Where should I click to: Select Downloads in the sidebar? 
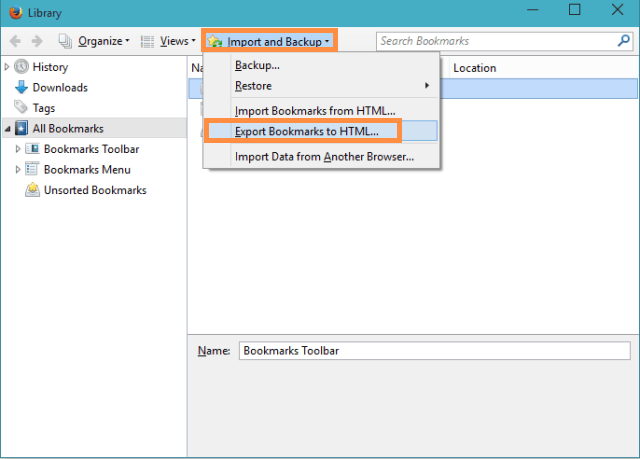coord(60,87)
